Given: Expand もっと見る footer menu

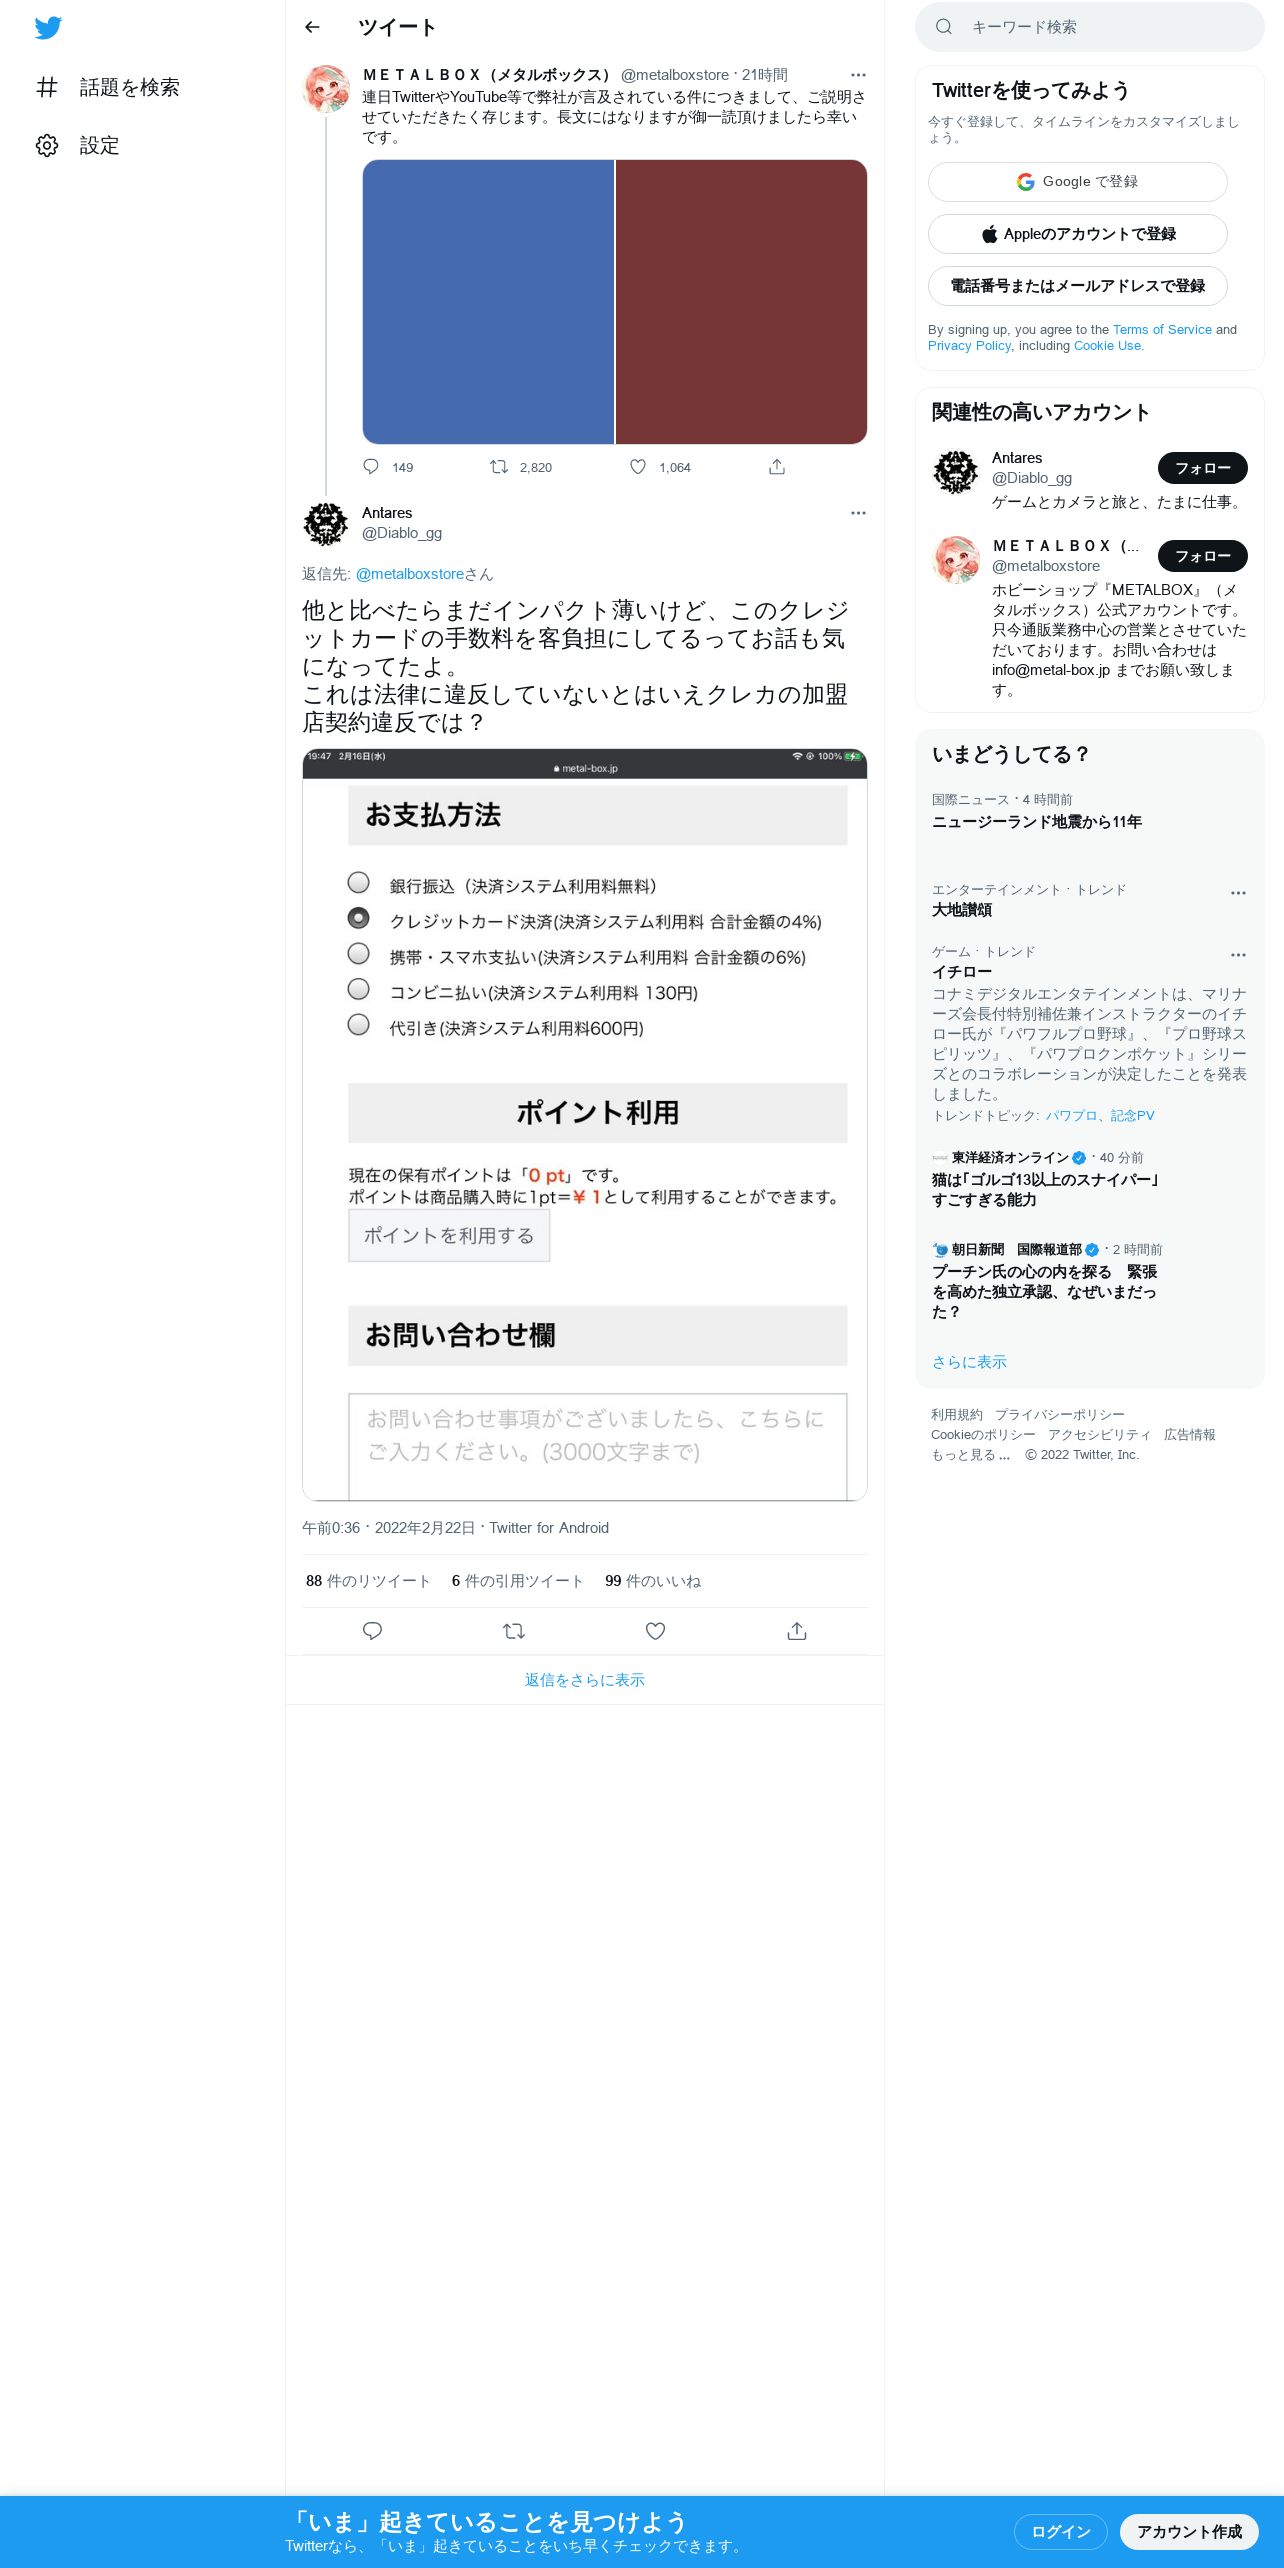Looking at the screenshot, I should pyautogui.click(x=971, y=1455).
